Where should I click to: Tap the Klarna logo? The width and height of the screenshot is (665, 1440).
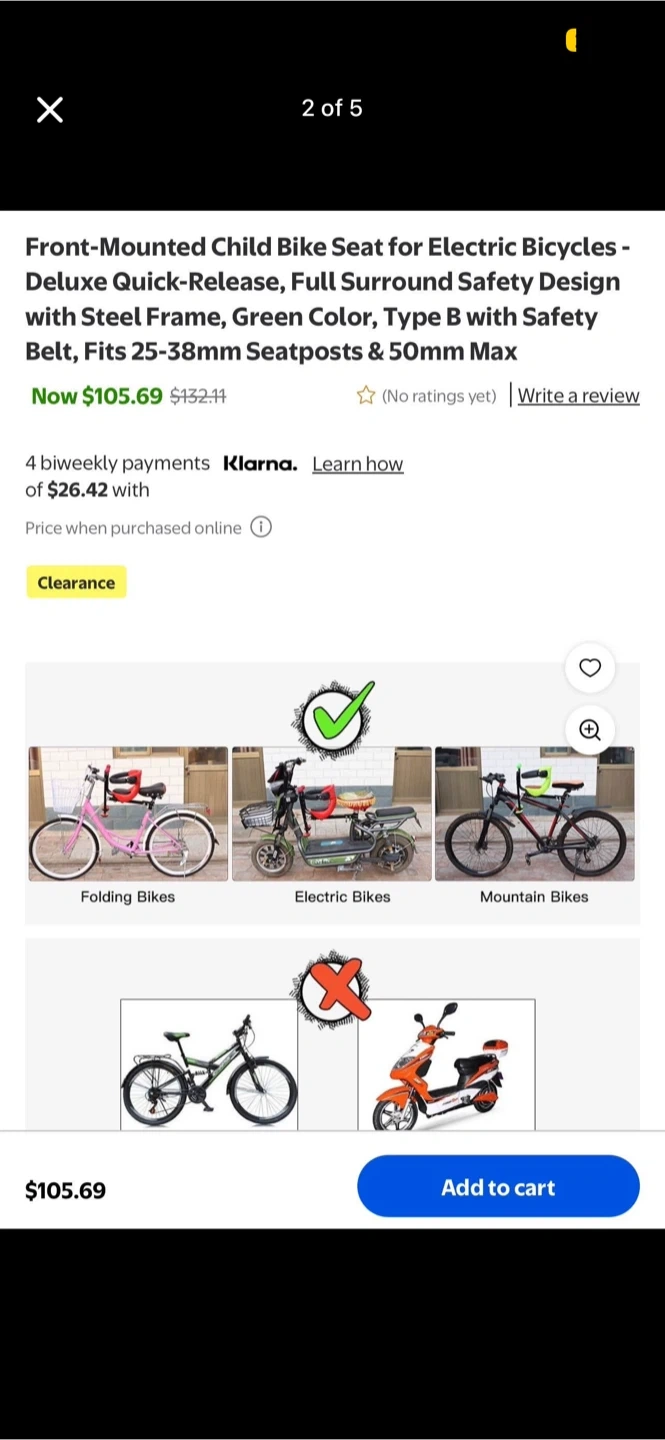pos(260,464)
